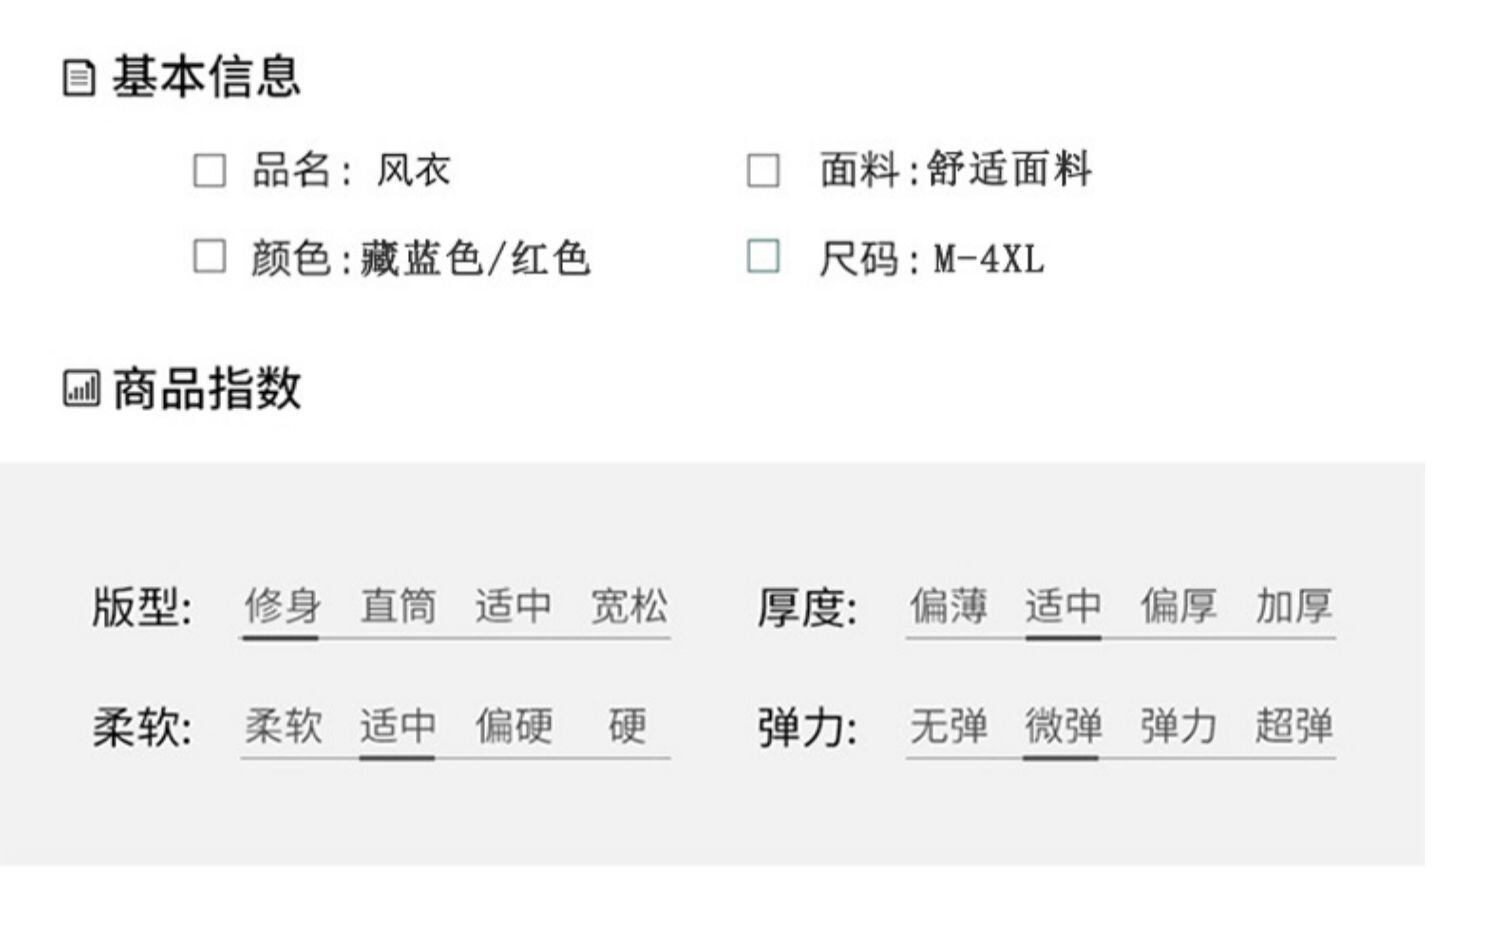This screenshot has width=1500, height=945.
Task: Click the 商品指数 section heading
Action: point(206,388)
